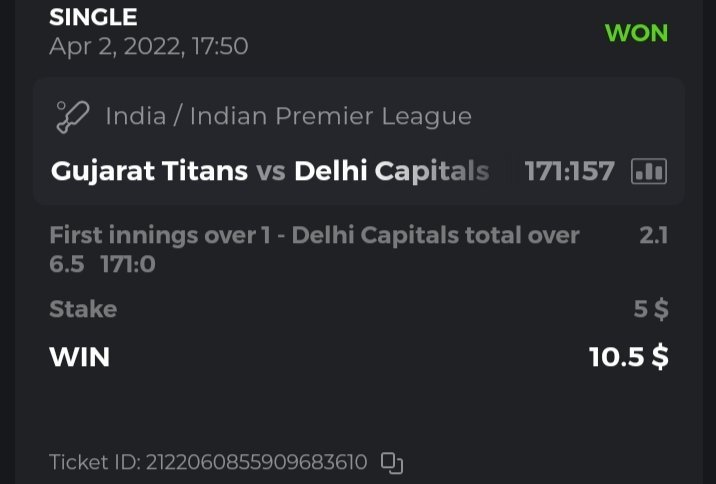
Task: Click the green WON status label
Action: tap(636, 32)
